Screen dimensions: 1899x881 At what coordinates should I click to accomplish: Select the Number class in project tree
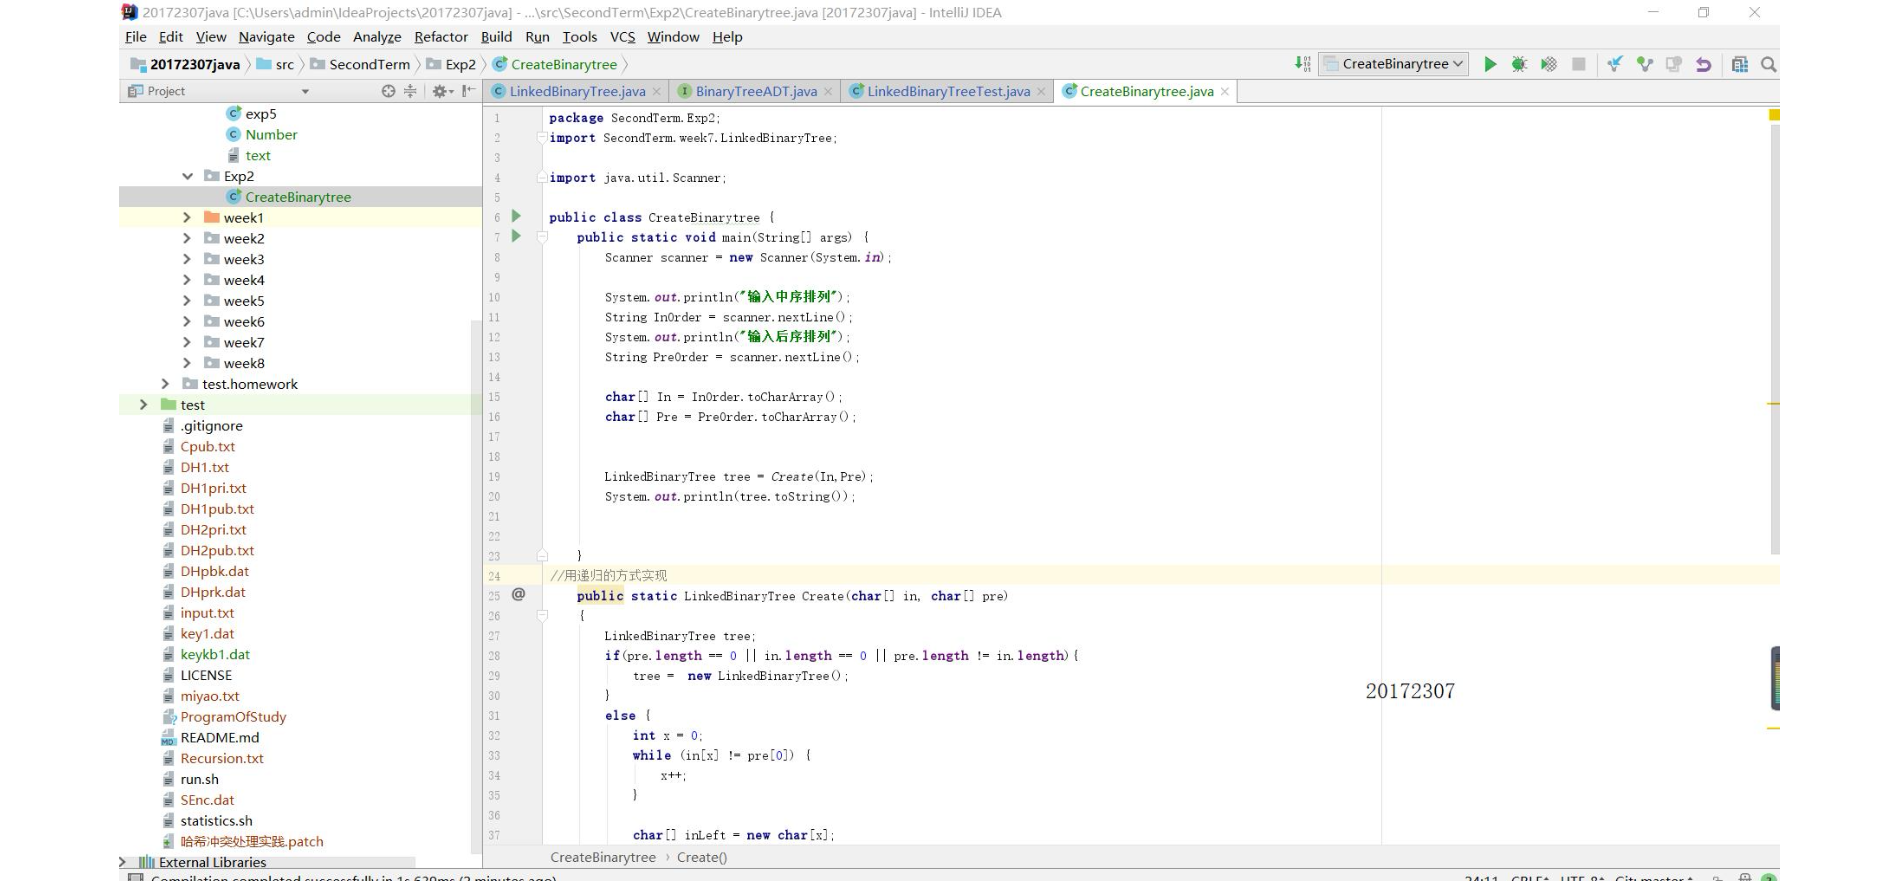[x=271, y=135]
